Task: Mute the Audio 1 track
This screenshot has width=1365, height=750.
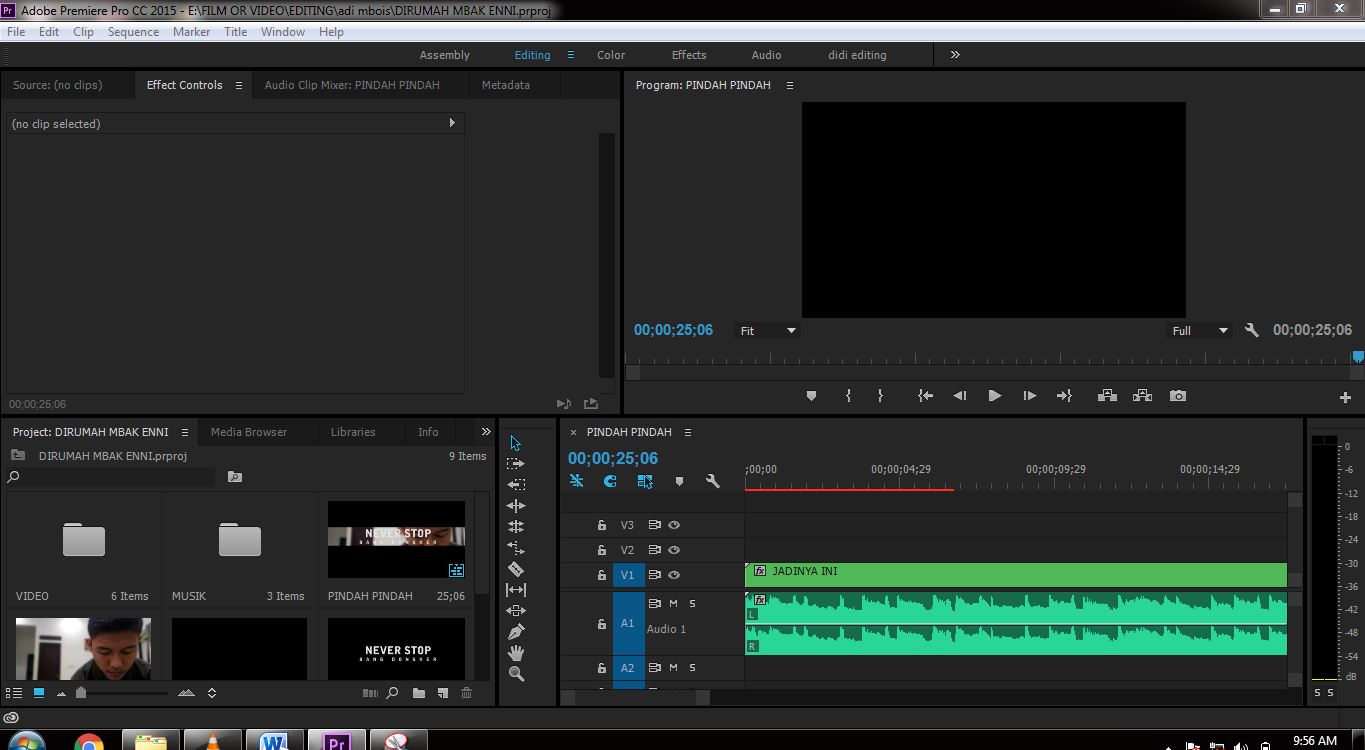Action: (x=673, y=603)
